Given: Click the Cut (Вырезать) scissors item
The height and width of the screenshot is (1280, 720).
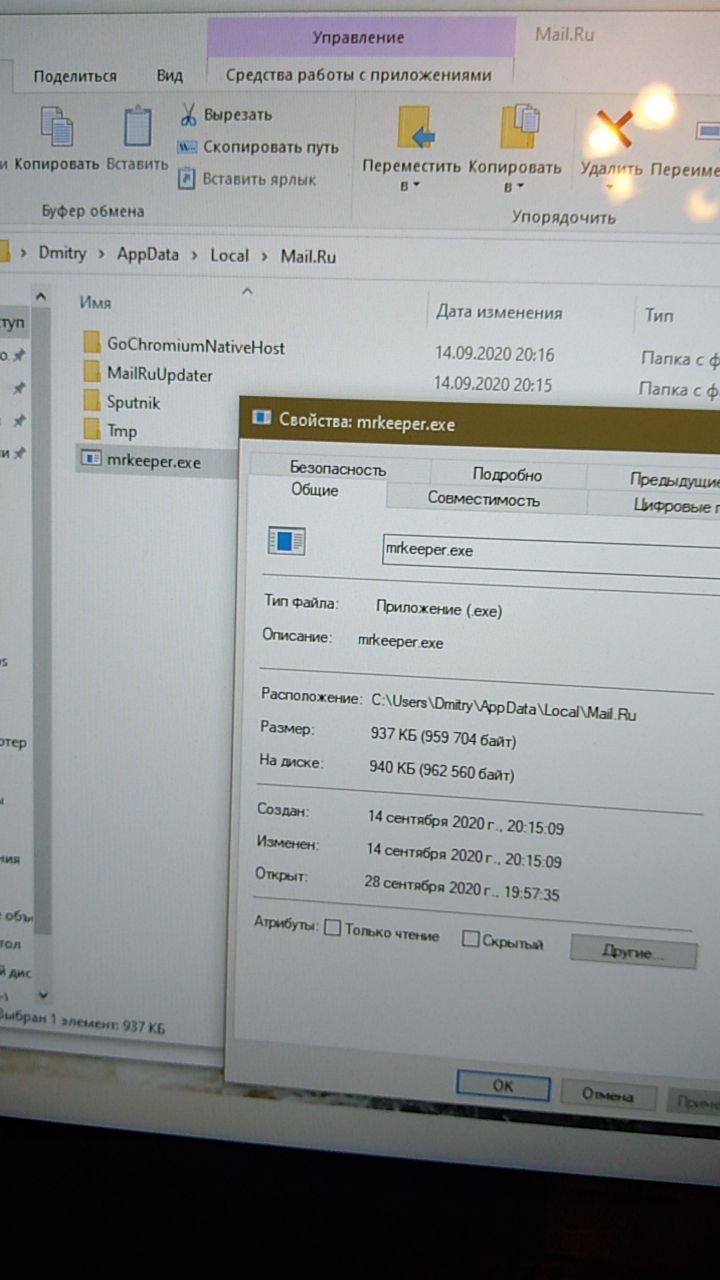Looking at the screenshot, I should [225, 114].
